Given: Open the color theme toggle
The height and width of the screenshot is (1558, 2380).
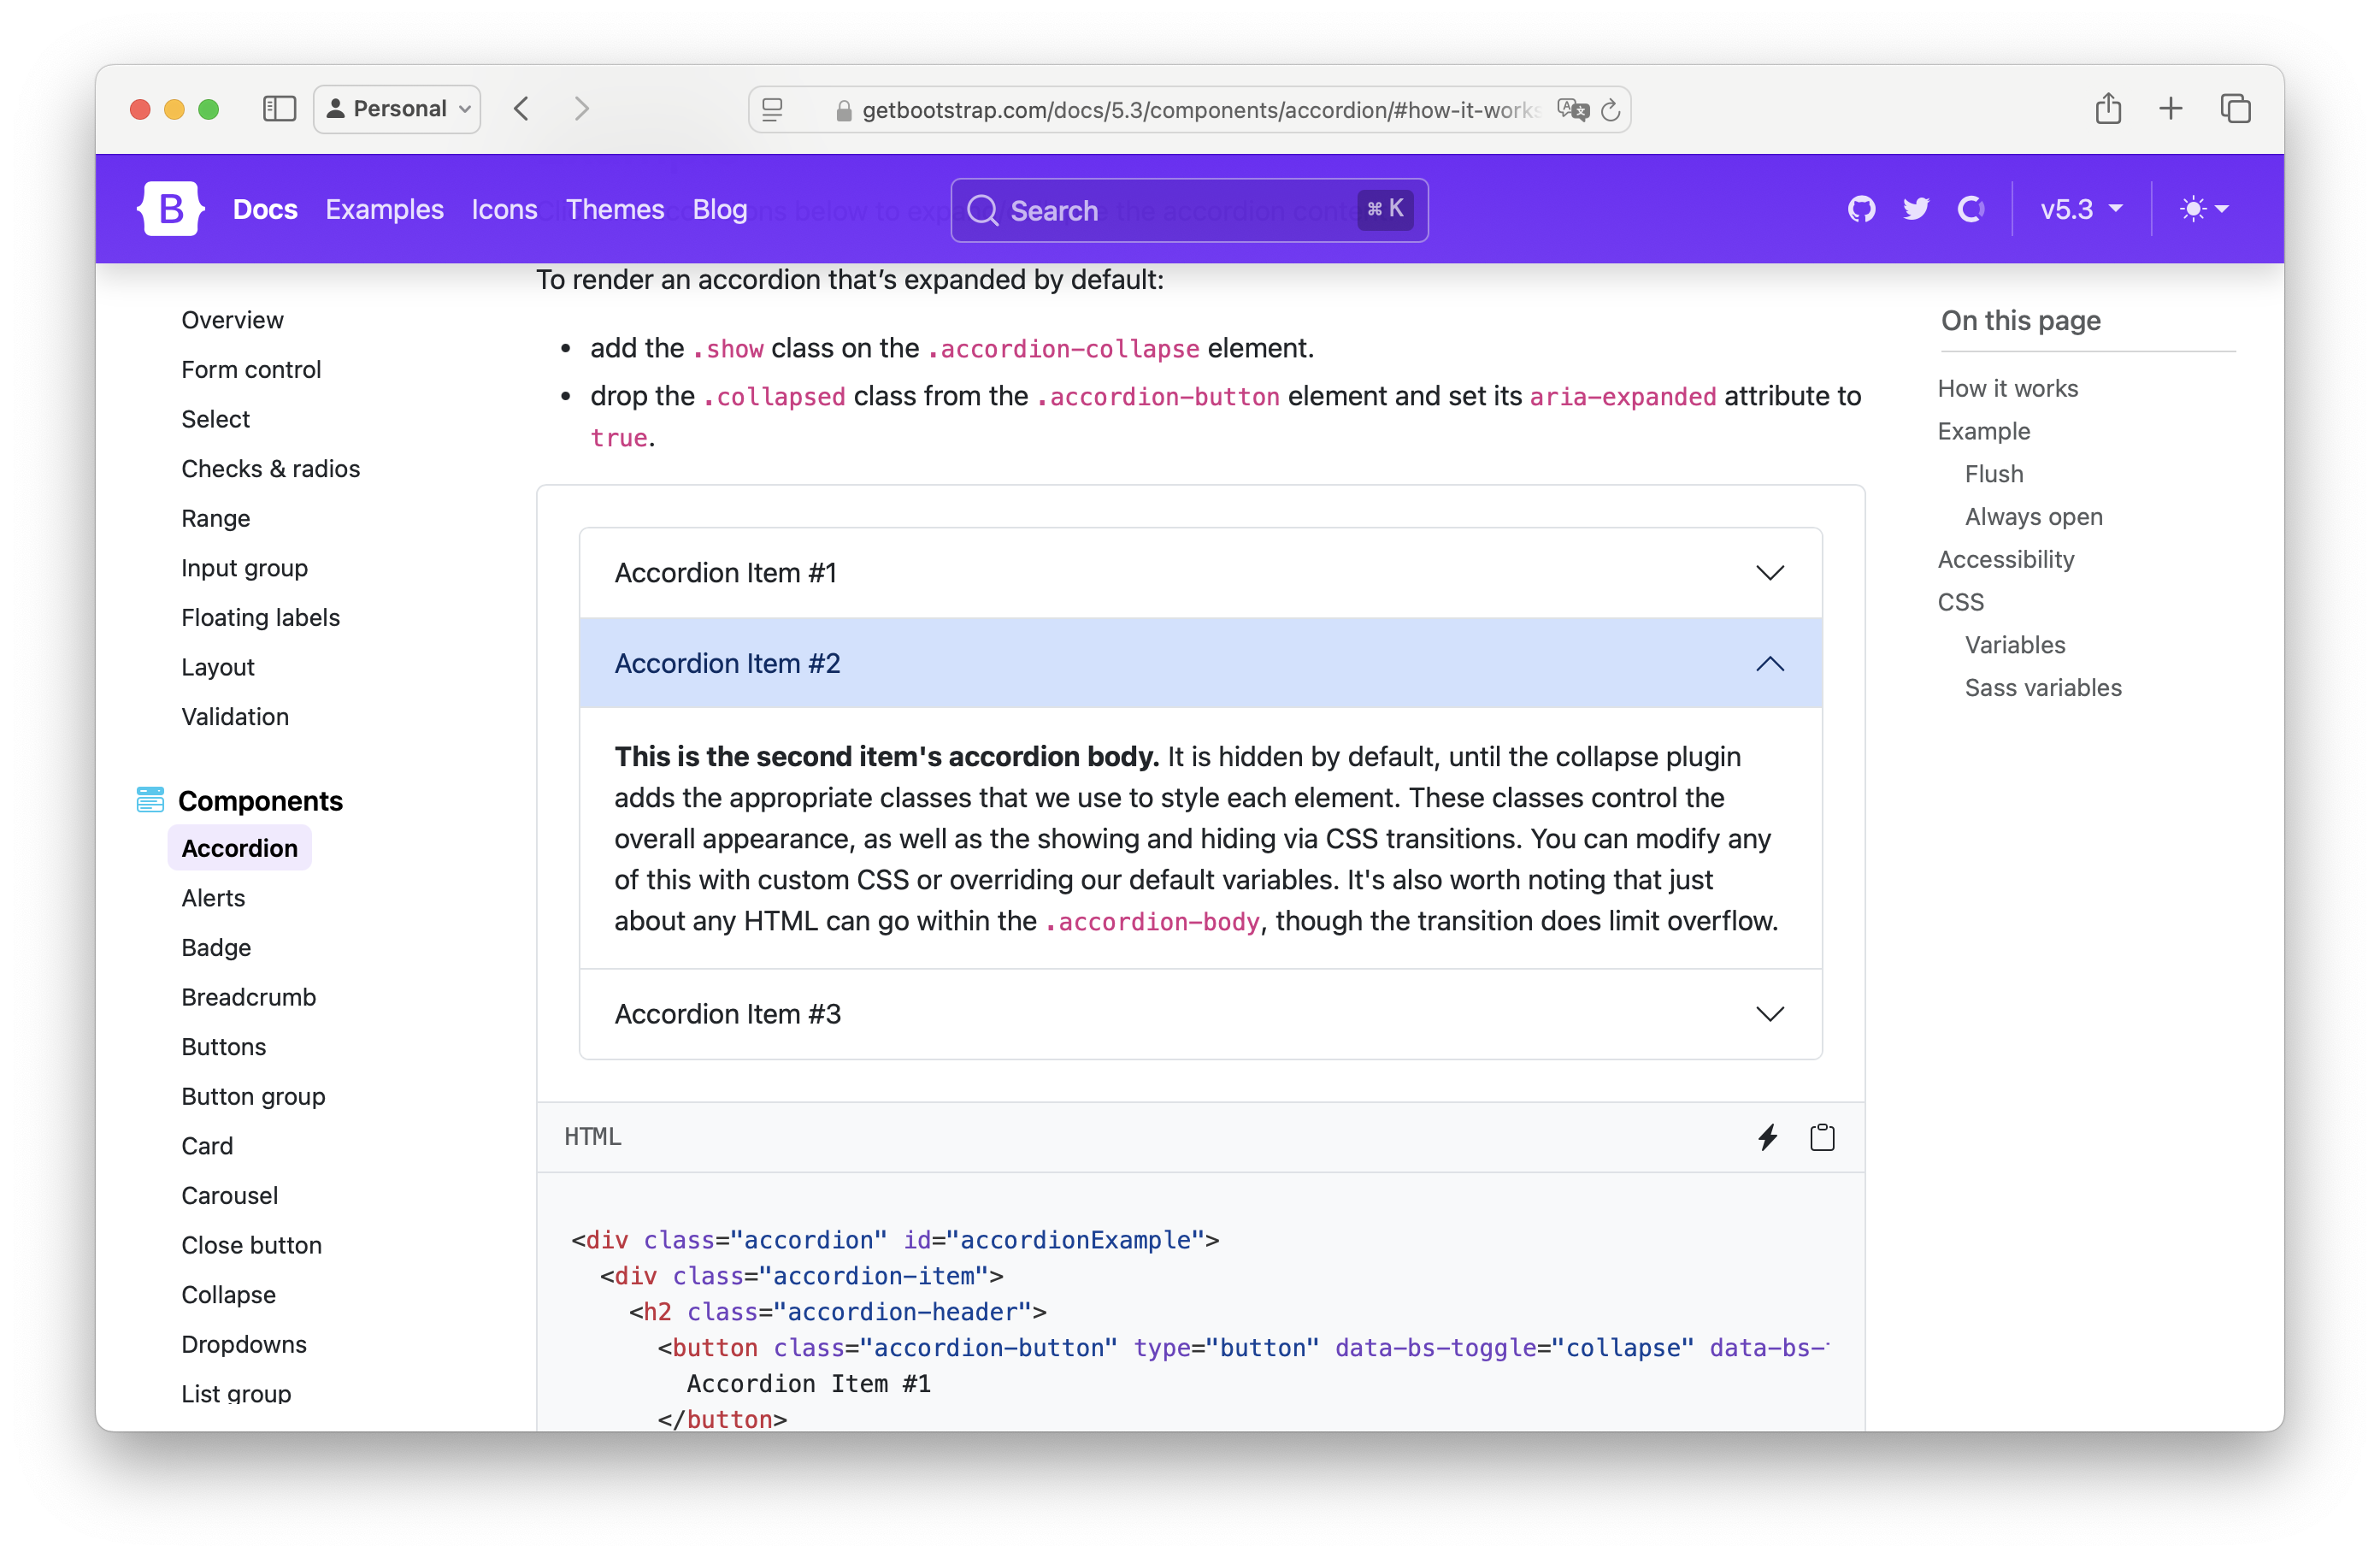Looking at the screenshot, I should tap(2204, 209).
